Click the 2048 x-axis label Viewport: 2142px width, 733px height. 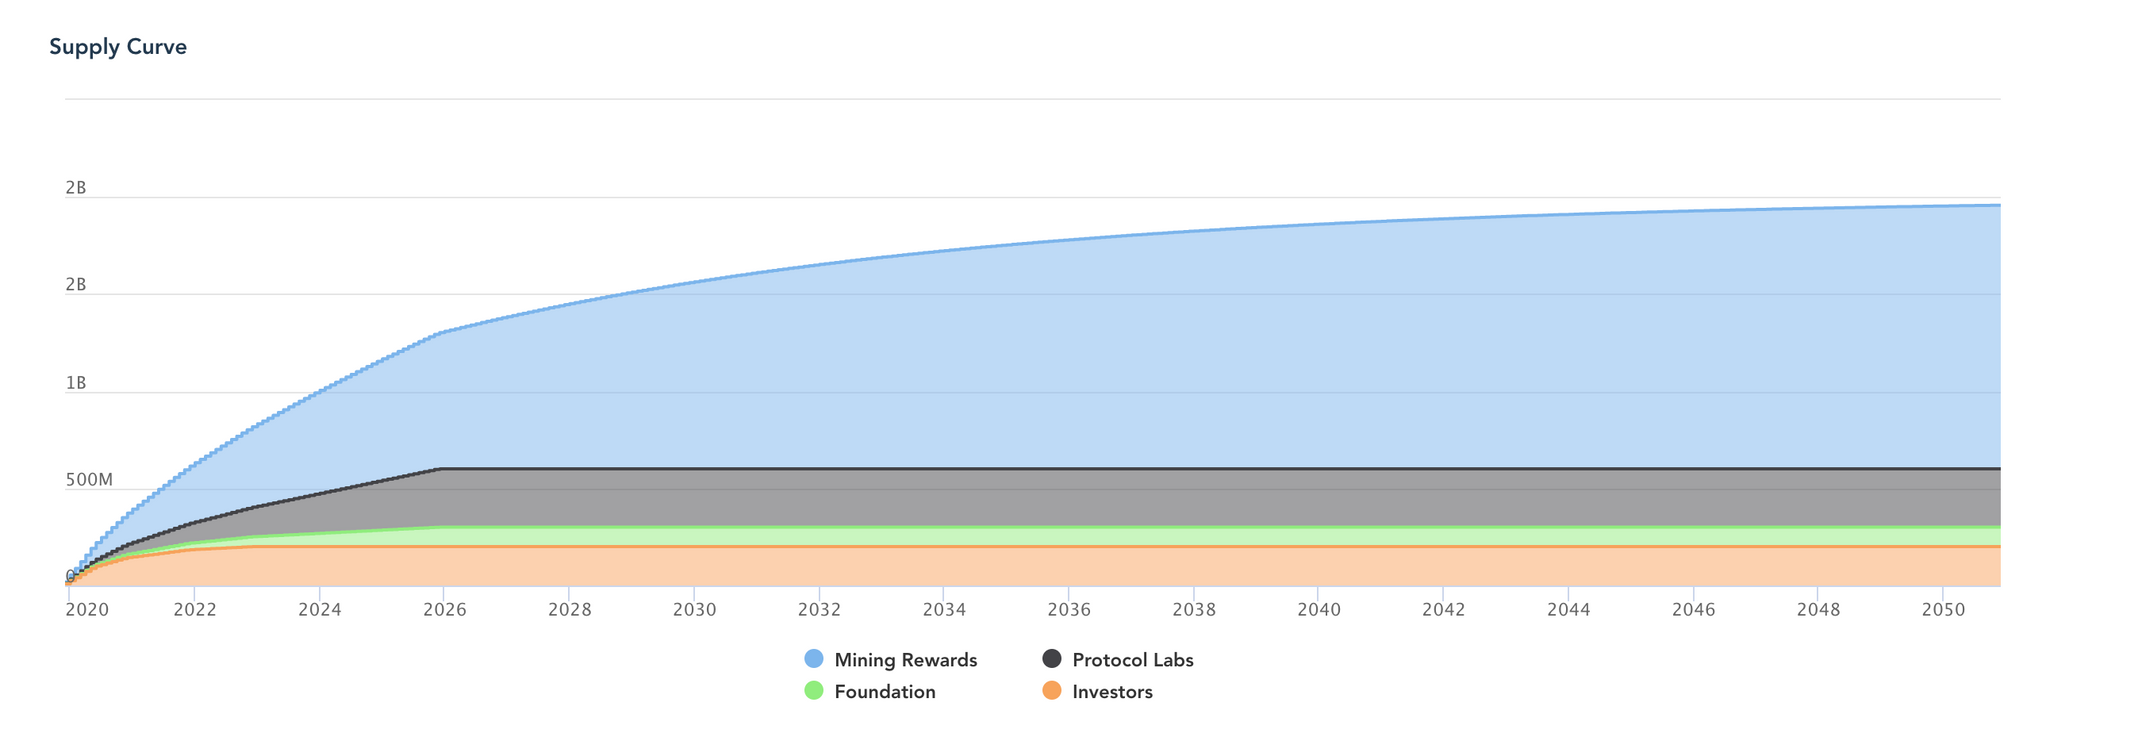pyautogui.click(x=1818, y=610)
